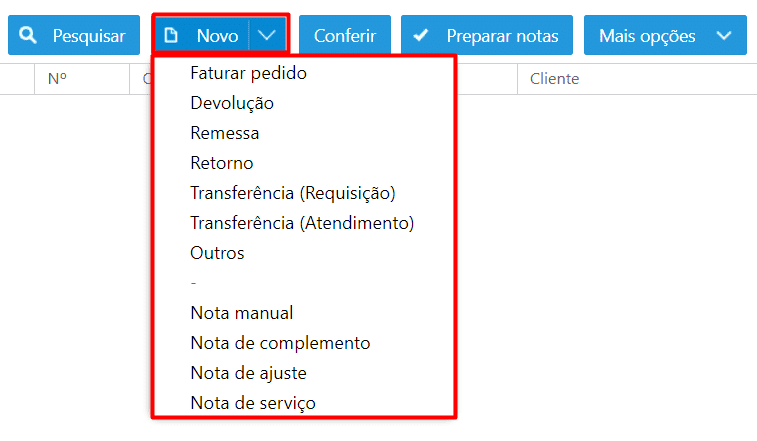Choose Faturar pedido from the menu
The image size is (757, 441).
(249, 73)
